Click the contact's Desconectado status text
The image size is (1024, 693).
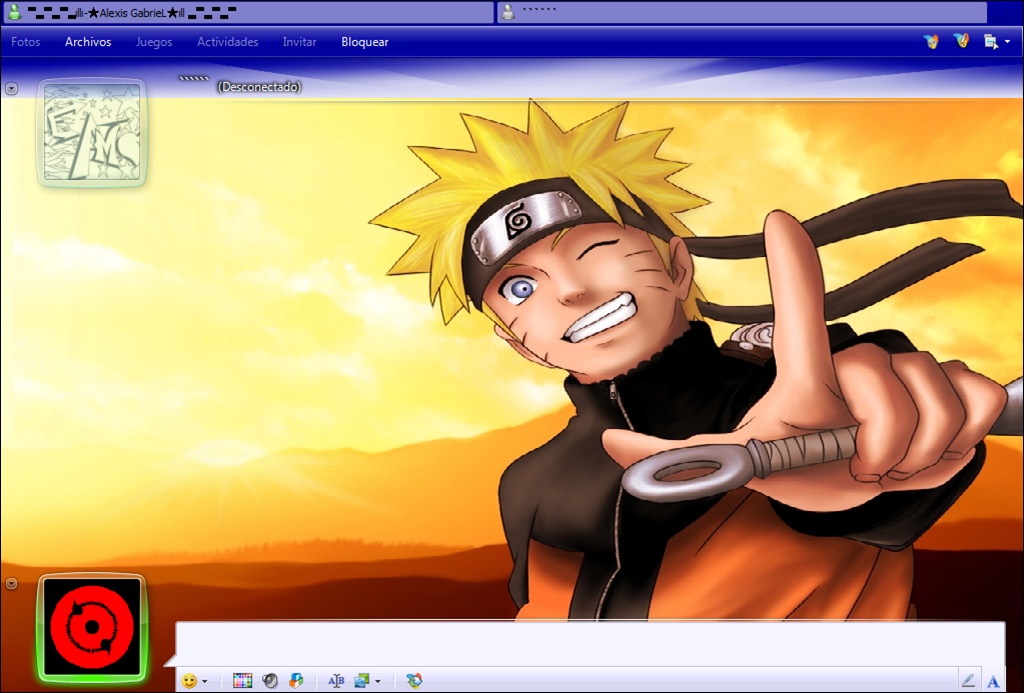[x=259, y=87]
